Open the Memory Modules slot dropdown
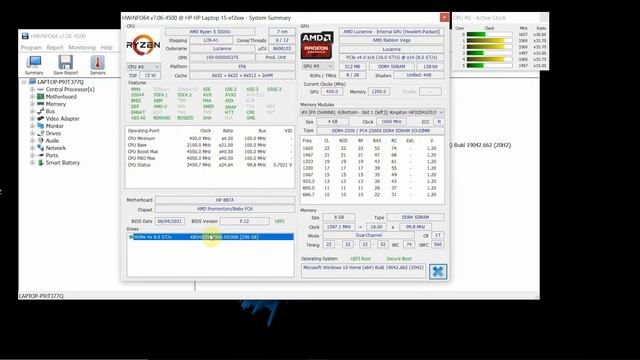This screenshot has width=640, height=360. pos(372,112)
